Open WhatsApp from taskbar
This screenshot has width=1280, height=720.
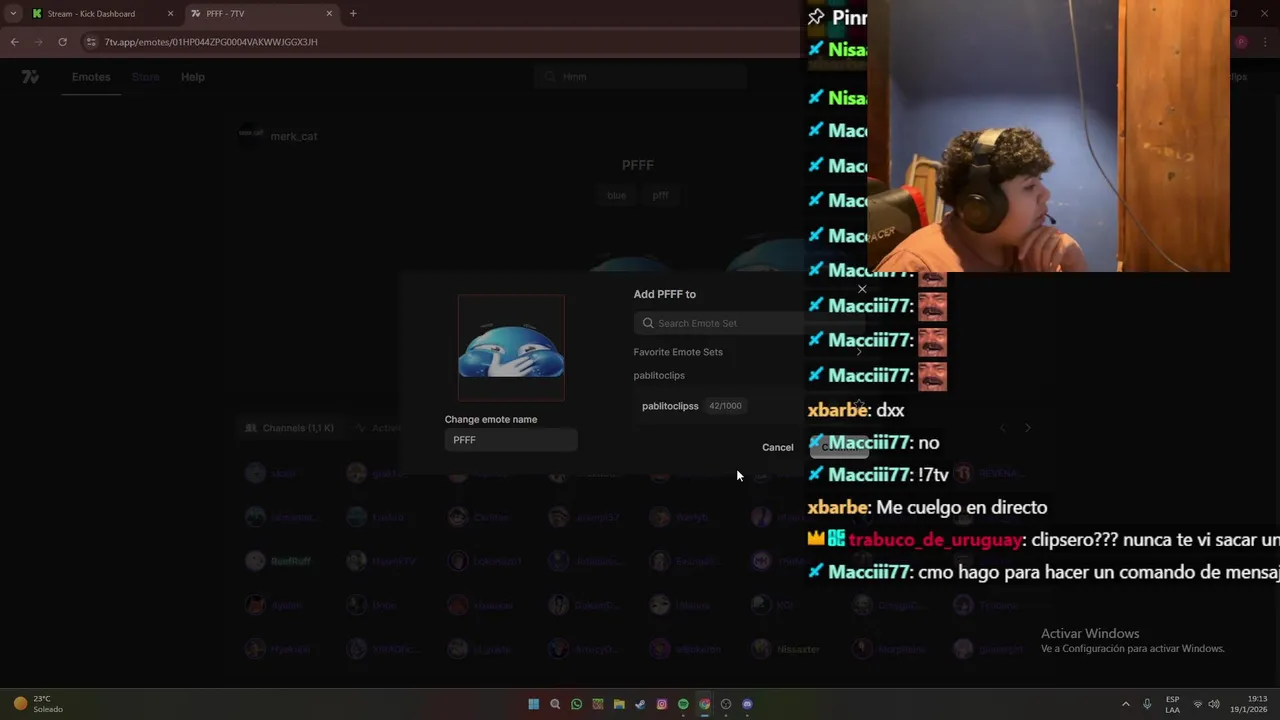click(576, 704)
